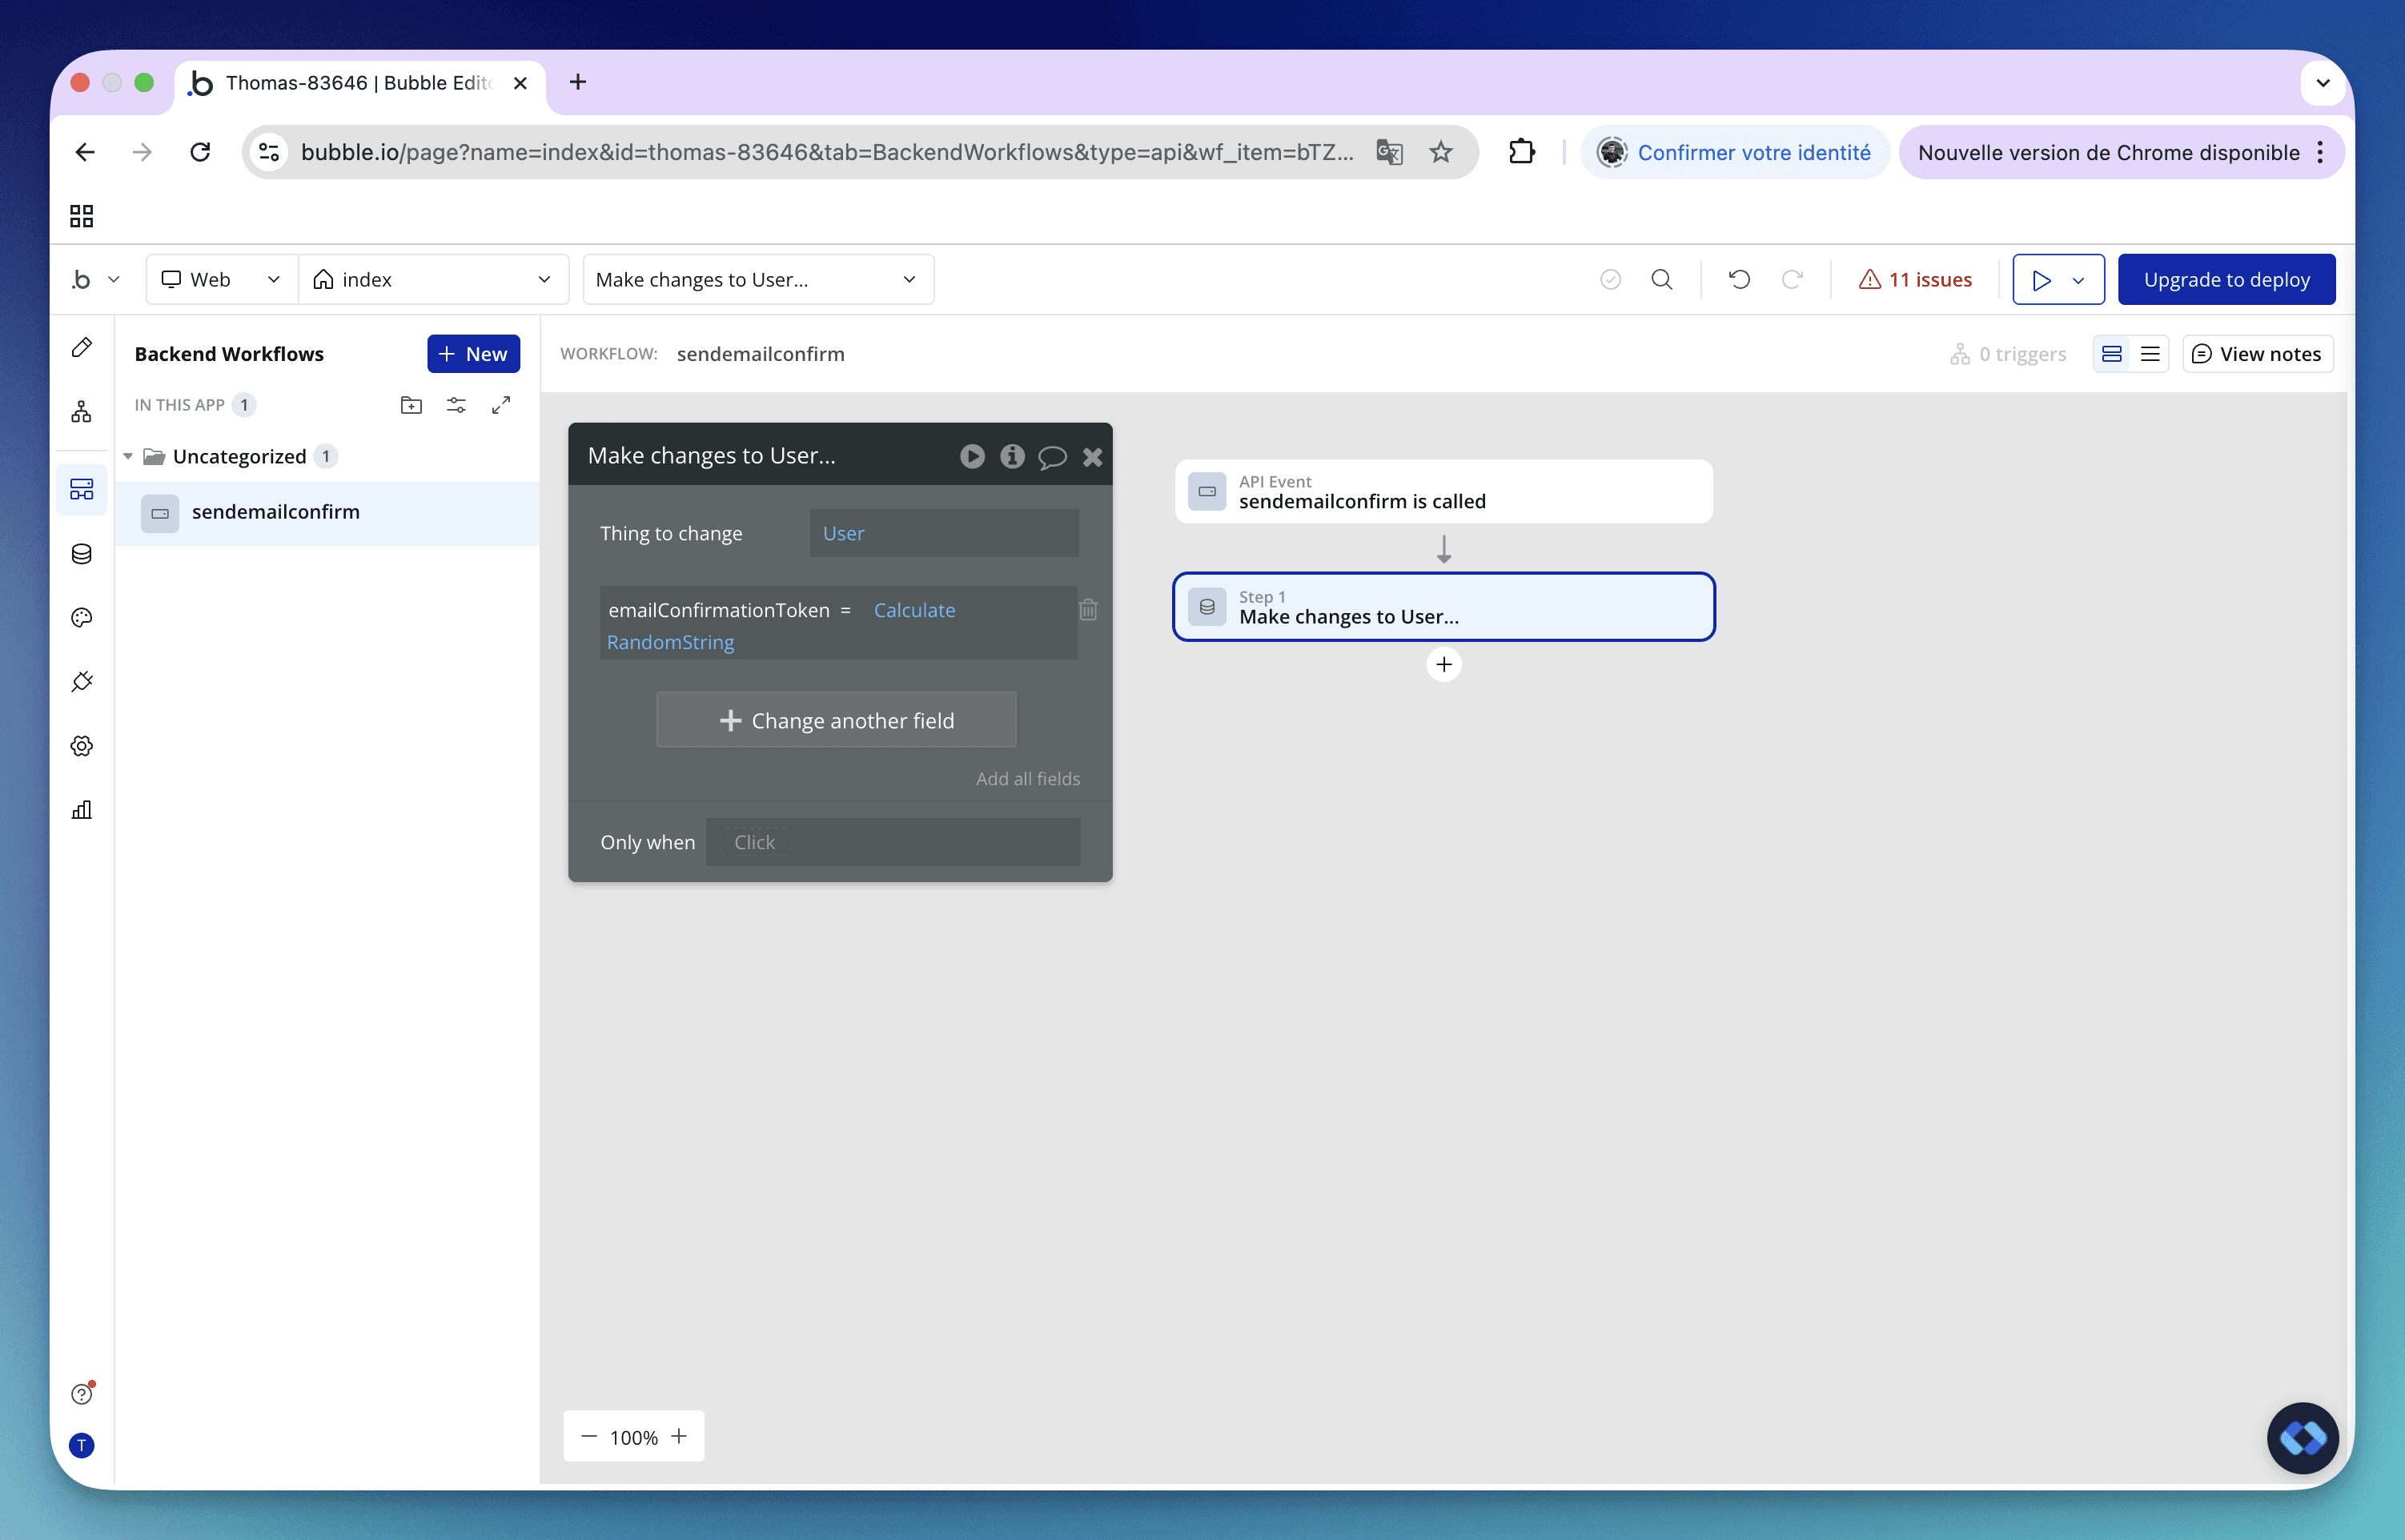Open the Logs chart icon
Image resolution: width=2405 pixels, height=1540 pixels.
pos(82,810)
